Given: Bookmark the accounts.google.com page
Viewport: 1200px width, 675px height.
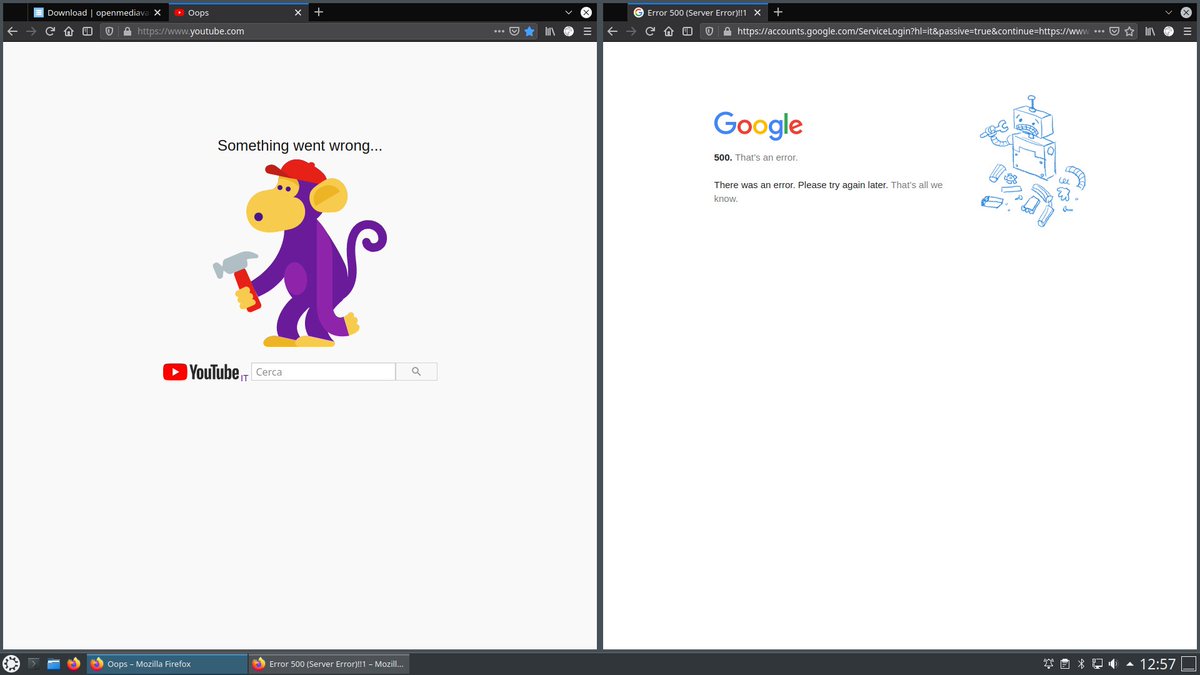Looking at the screenshot, I should (1130, 31).
